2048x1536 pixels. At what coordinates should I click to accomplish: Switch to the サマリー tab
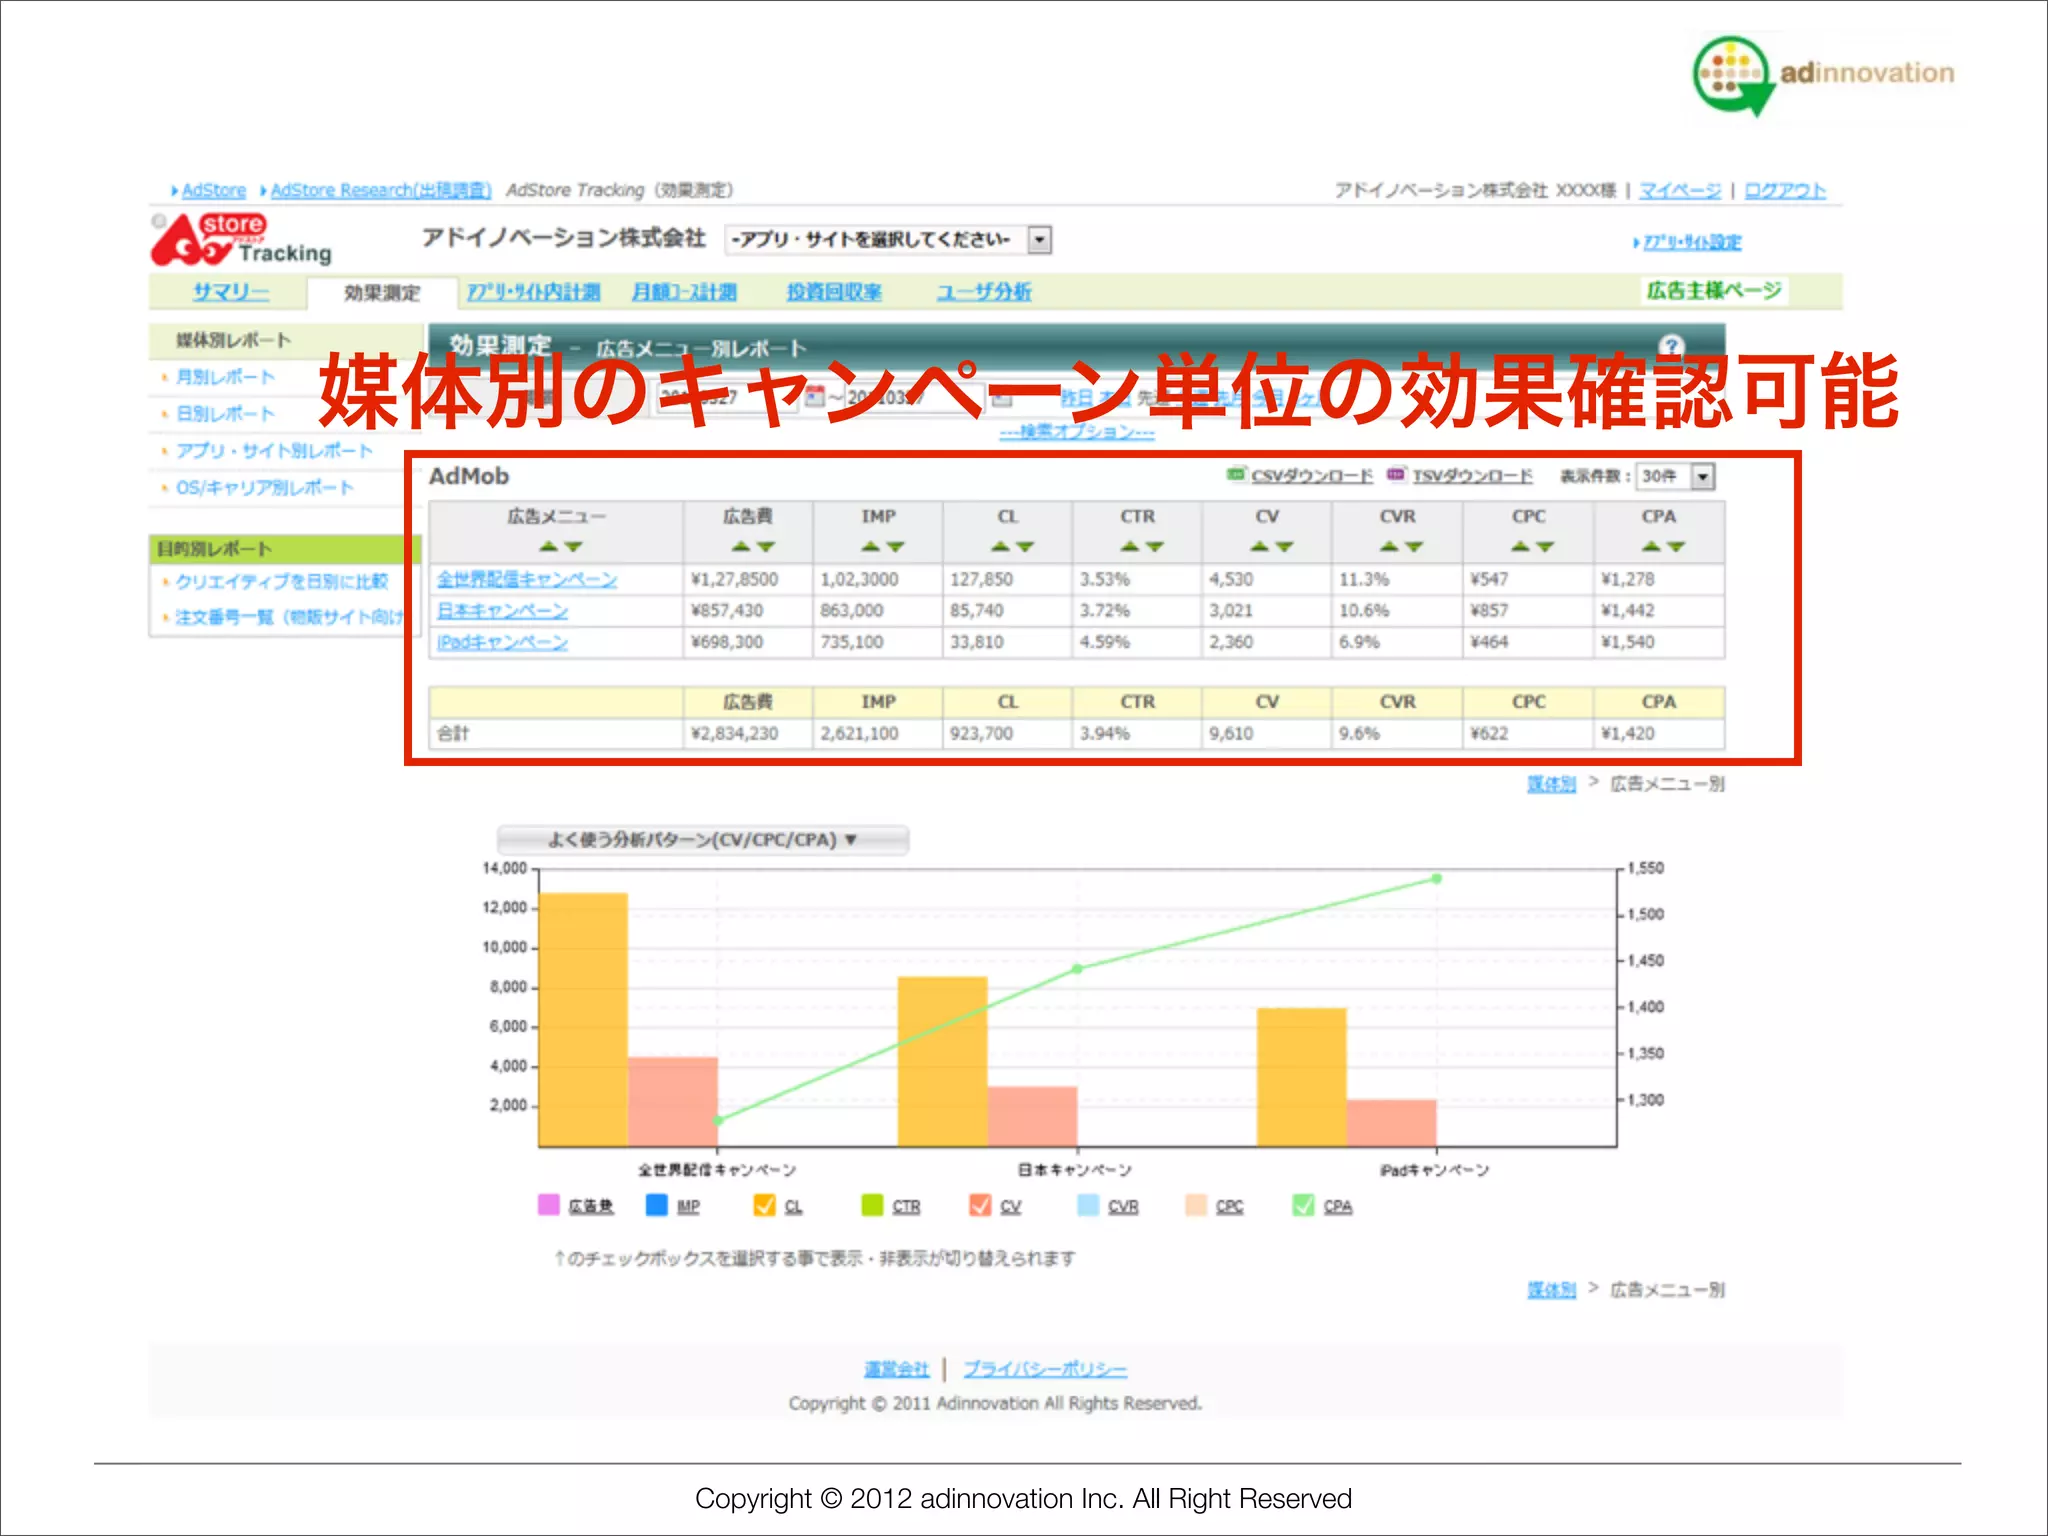click(231, 292)
